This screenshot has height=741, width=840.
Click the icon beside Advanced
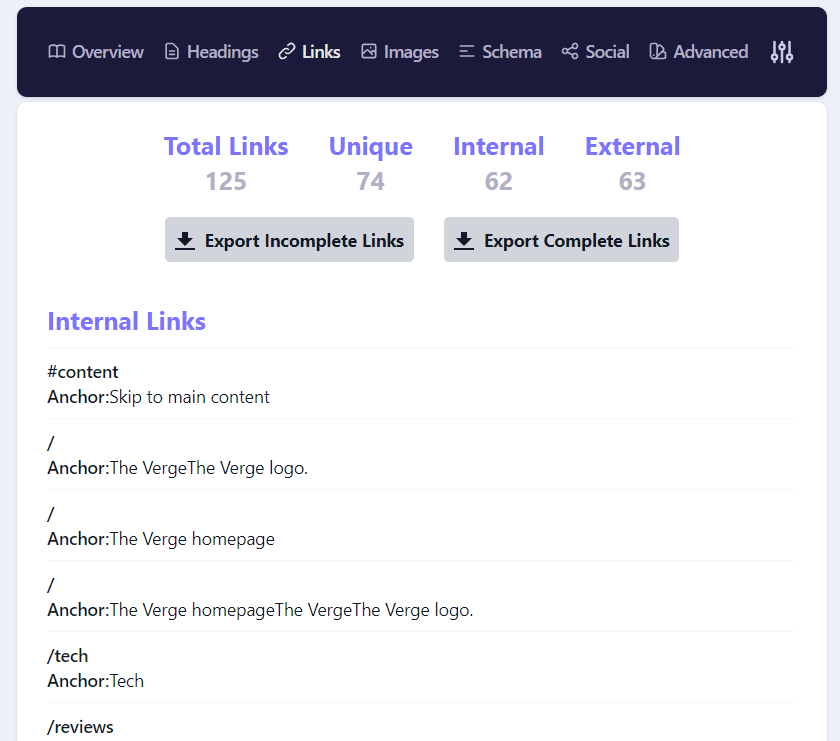[658, 52]
